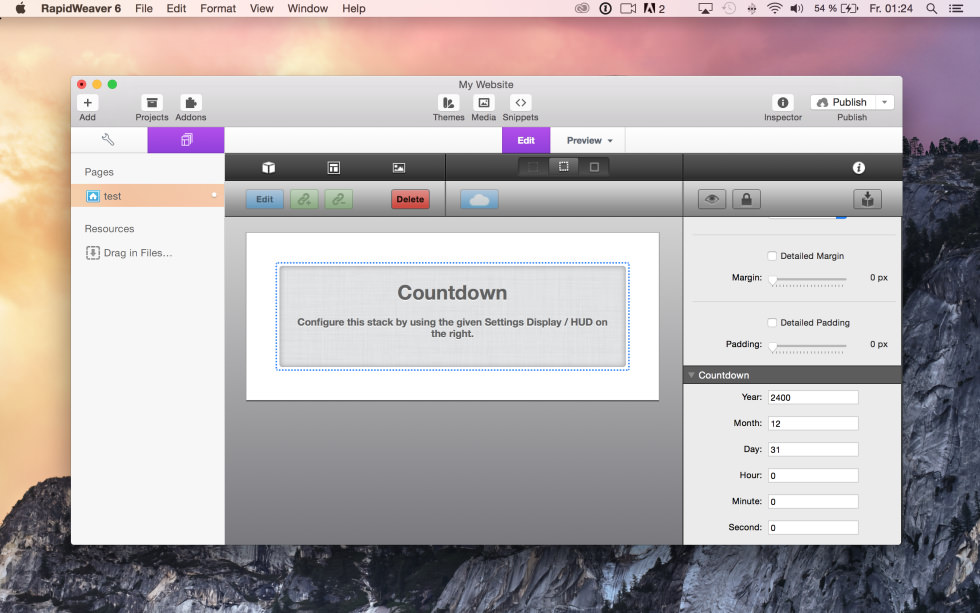Screen dimensions: 980x613
Task: Click the green add link button
Action: [304, 199]
